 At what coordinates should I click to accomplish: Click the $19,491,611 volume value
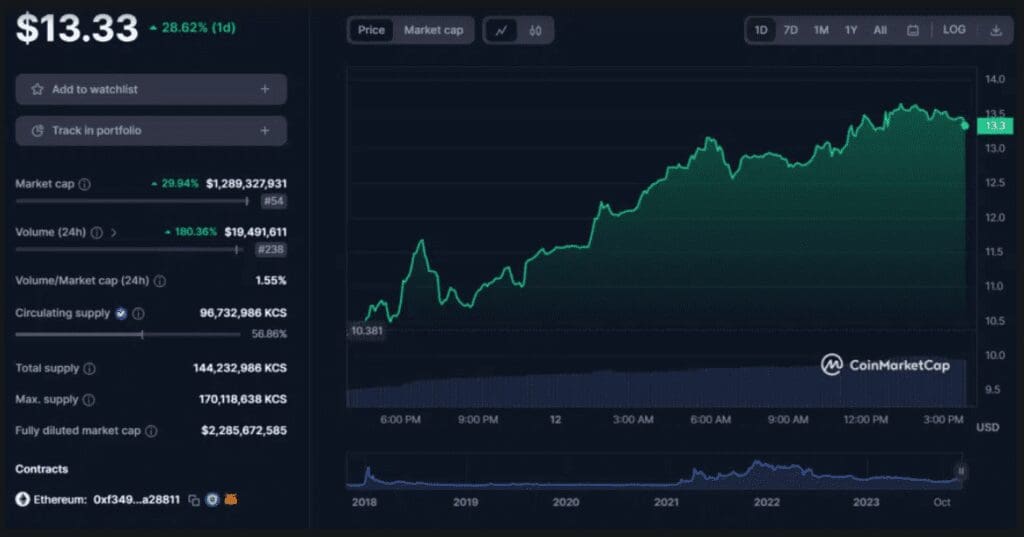tap(255, 232)
